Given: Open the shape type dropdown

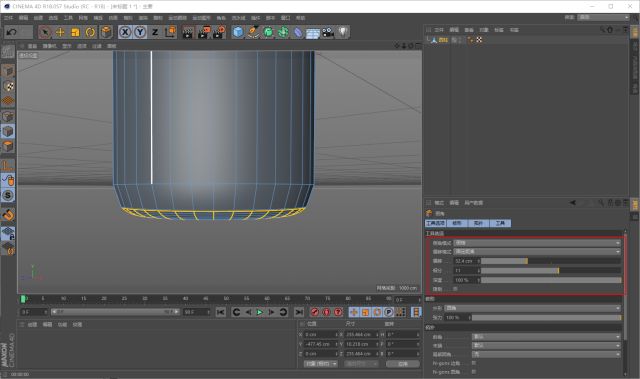Looking at the screenshot, I should (x=533, y=308).
